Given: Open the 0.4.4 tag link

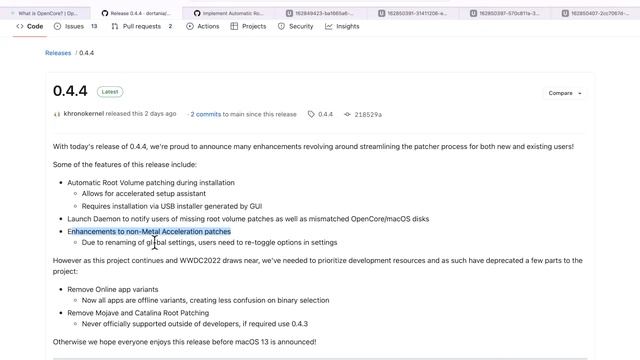Looking at the screenshot, I should (325, 114).
